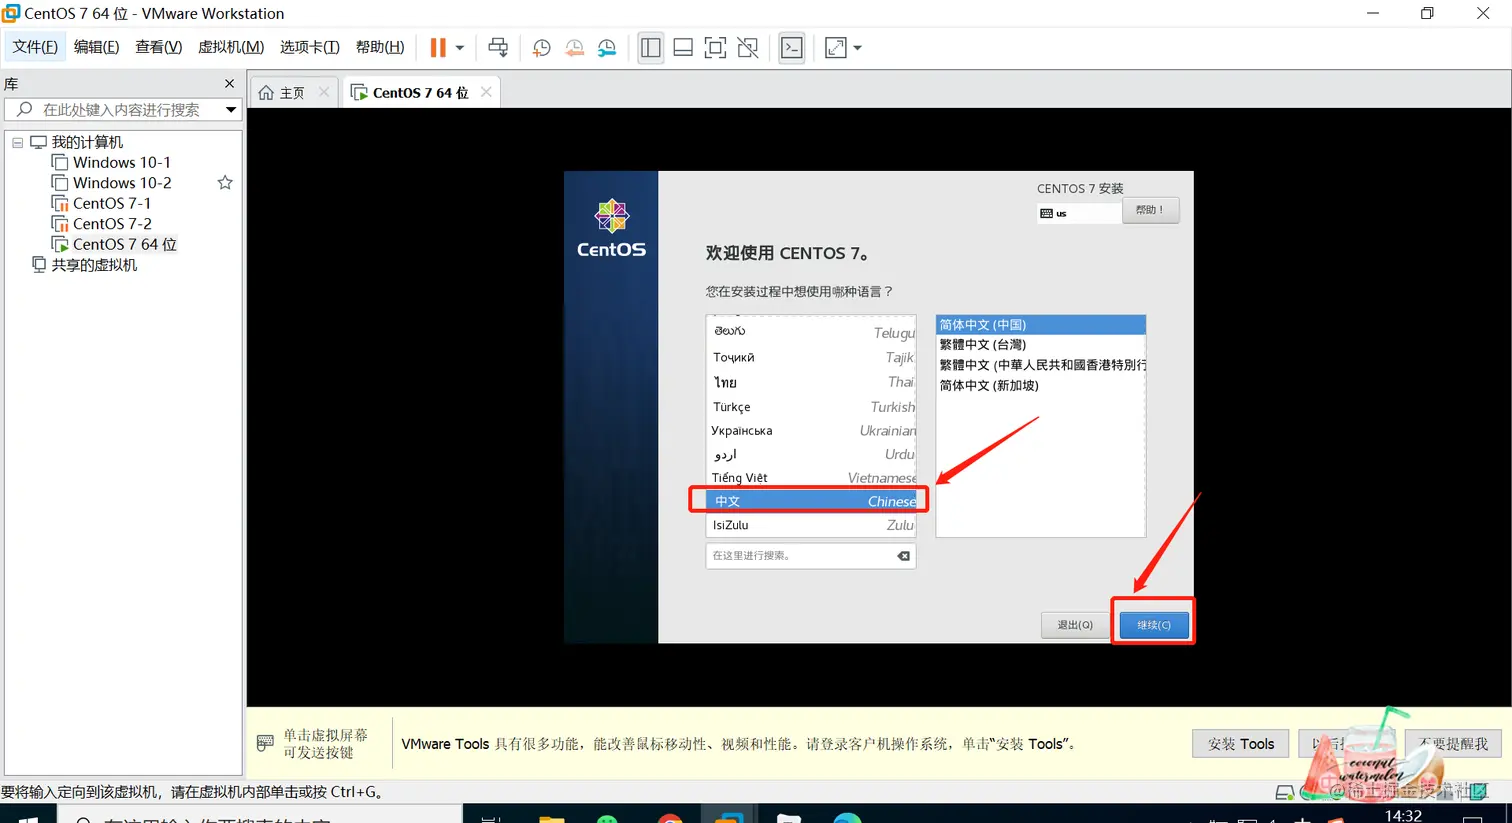Select 中文 Chinese language row
This screenshot has width=1512, height=823.
(x=811, y=501)
